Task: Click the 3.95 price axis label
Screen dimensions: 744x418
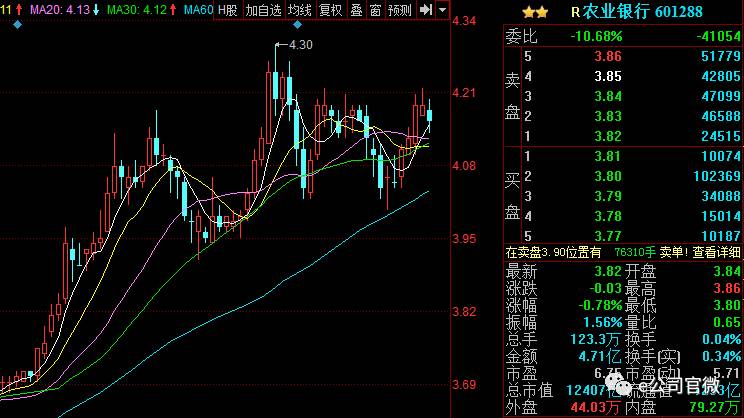Action: 464,239
